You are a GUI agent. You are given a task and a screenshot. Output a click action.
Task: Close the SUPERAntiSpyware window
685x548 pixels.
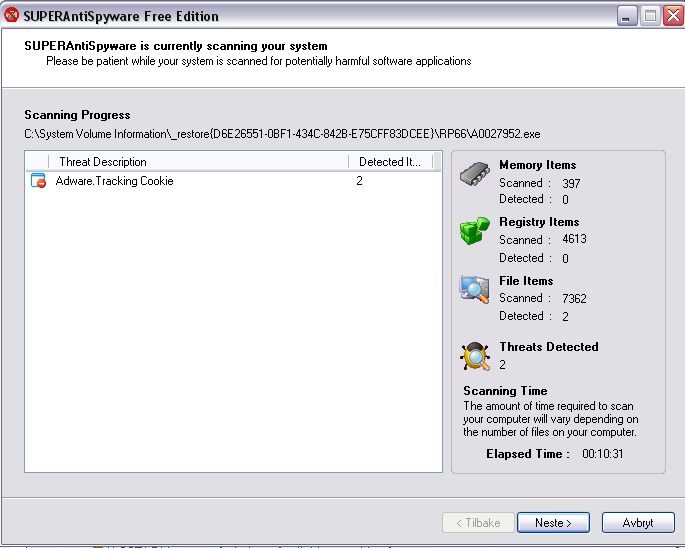pyautogui.click(x=673, y=16)
